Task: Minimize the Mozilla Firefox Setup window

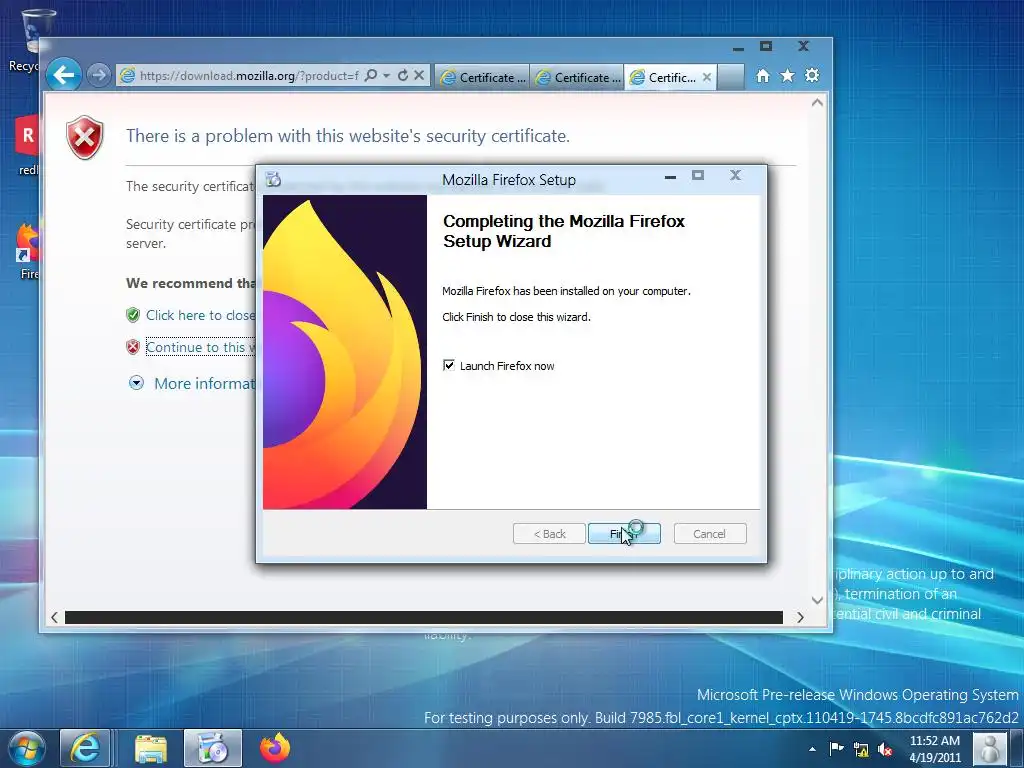Action: [670, 176]
